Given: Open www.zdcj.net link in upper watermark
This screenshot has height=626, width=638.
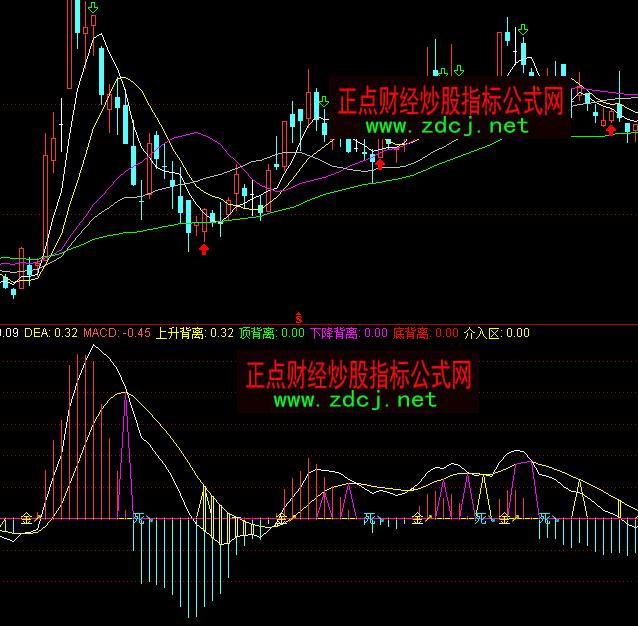Looking at the screenshot, I should click(x=446, y=126).
